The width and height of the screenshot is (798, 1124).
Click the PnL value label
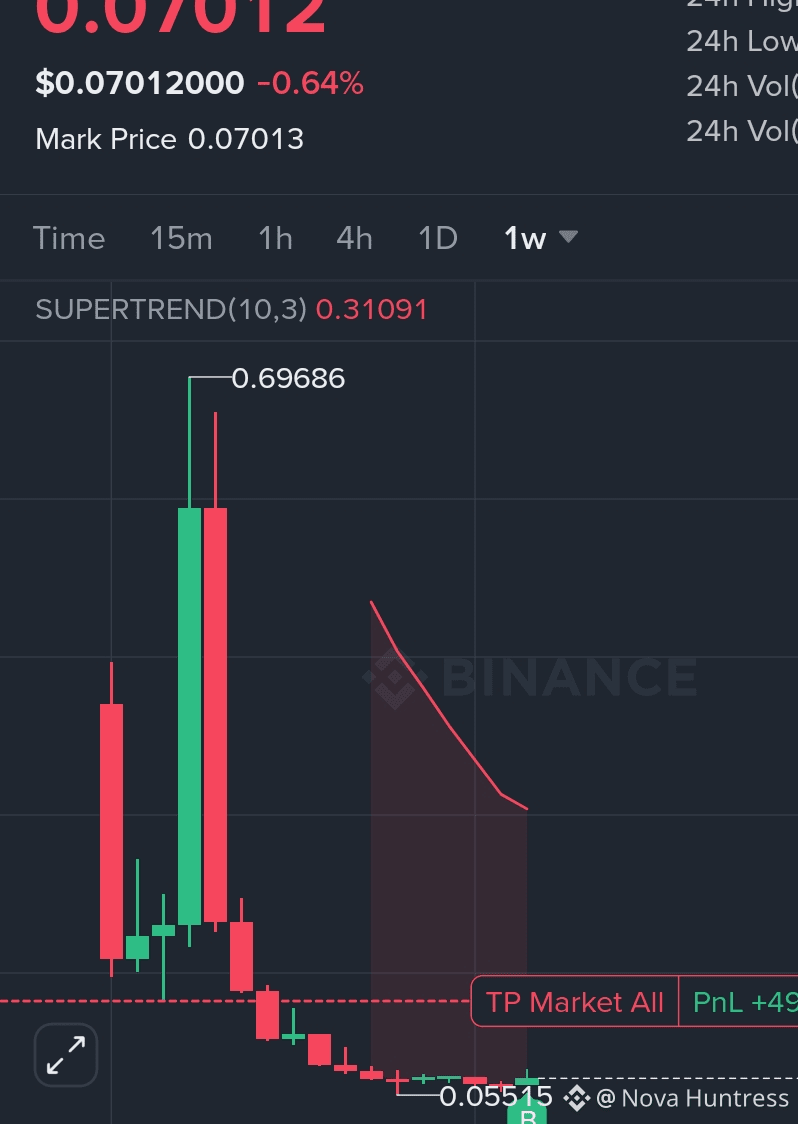tap(738, 1001)
